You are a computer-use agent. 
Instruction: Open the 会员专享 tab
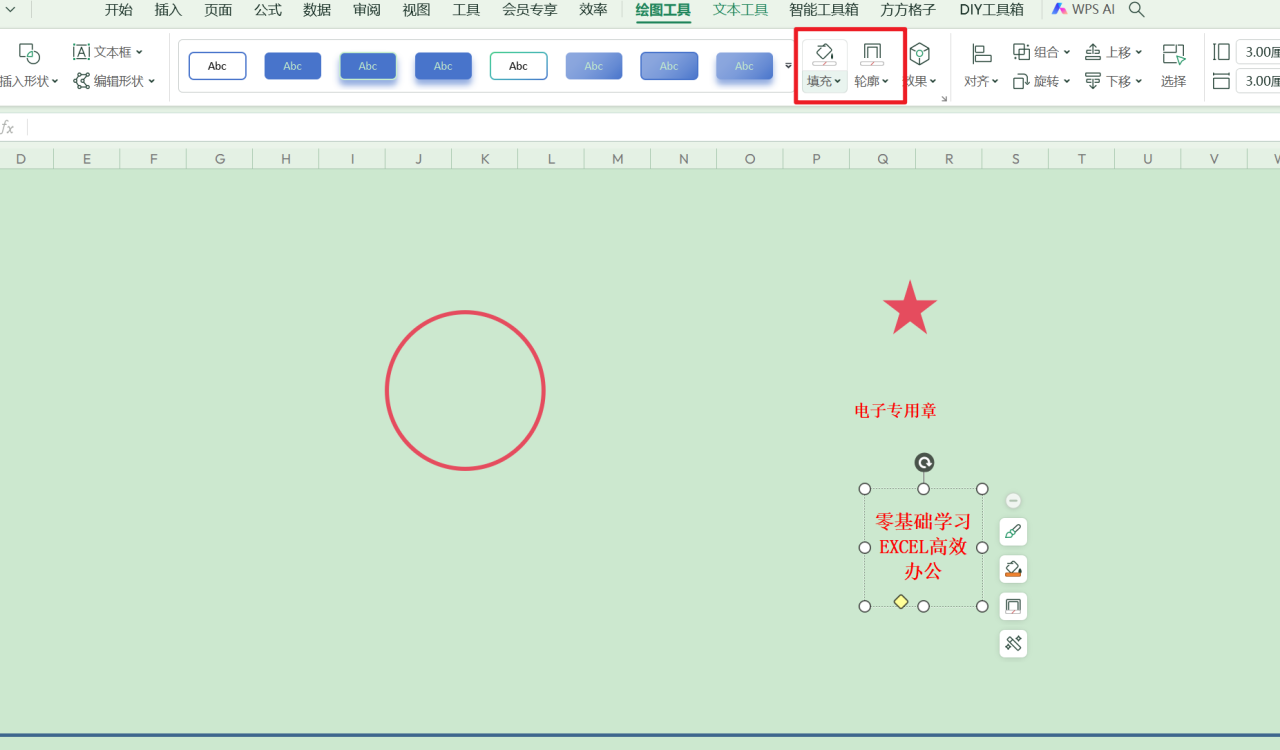point(529,10)
